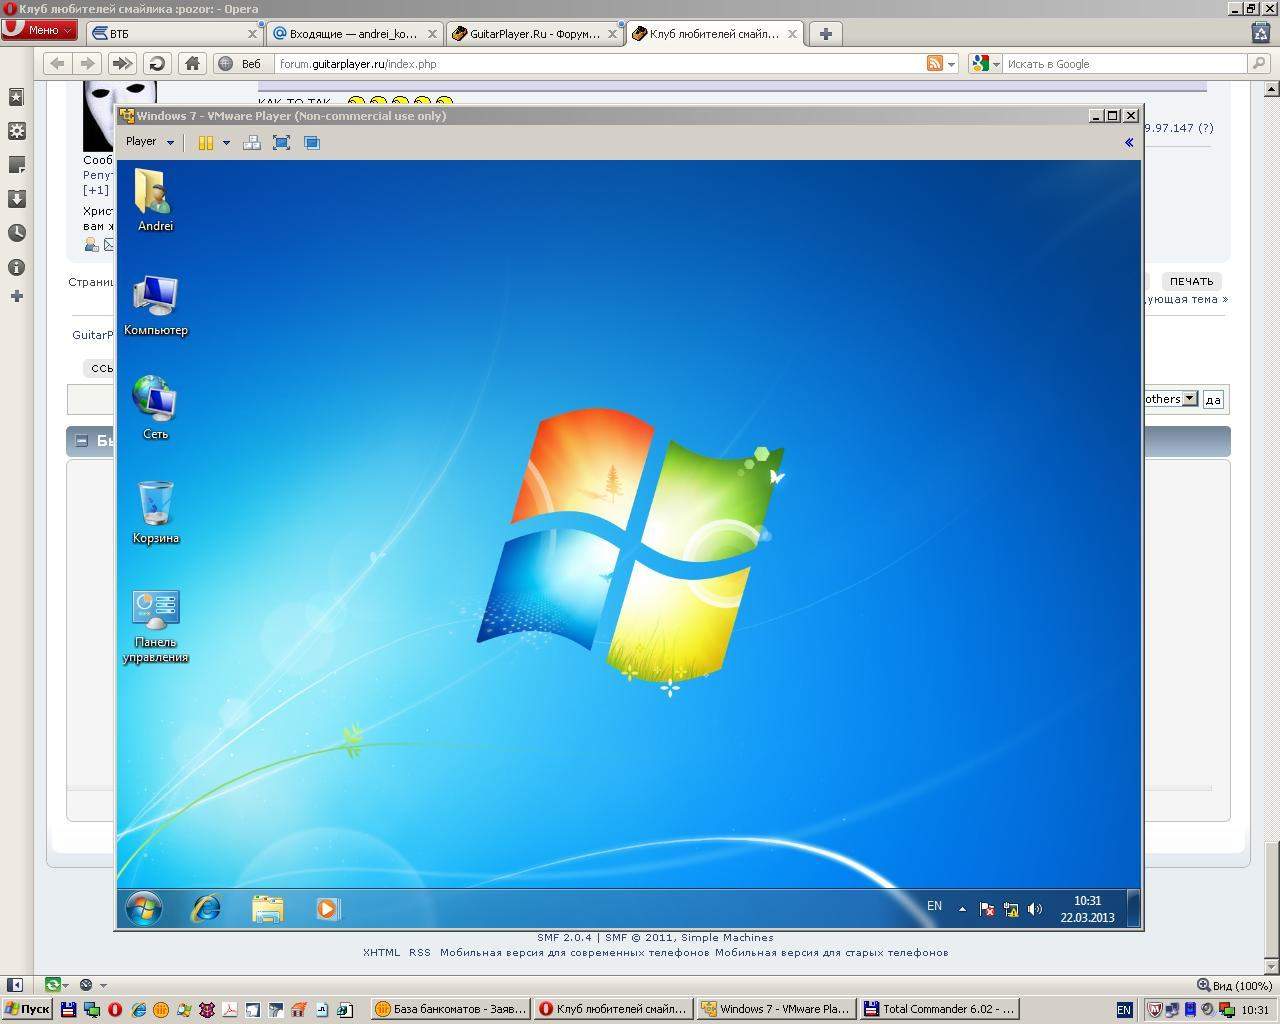This screenshot has height=1024, width=1280.
Task: Reload the current page in Opera
Action: coord(157,63)
